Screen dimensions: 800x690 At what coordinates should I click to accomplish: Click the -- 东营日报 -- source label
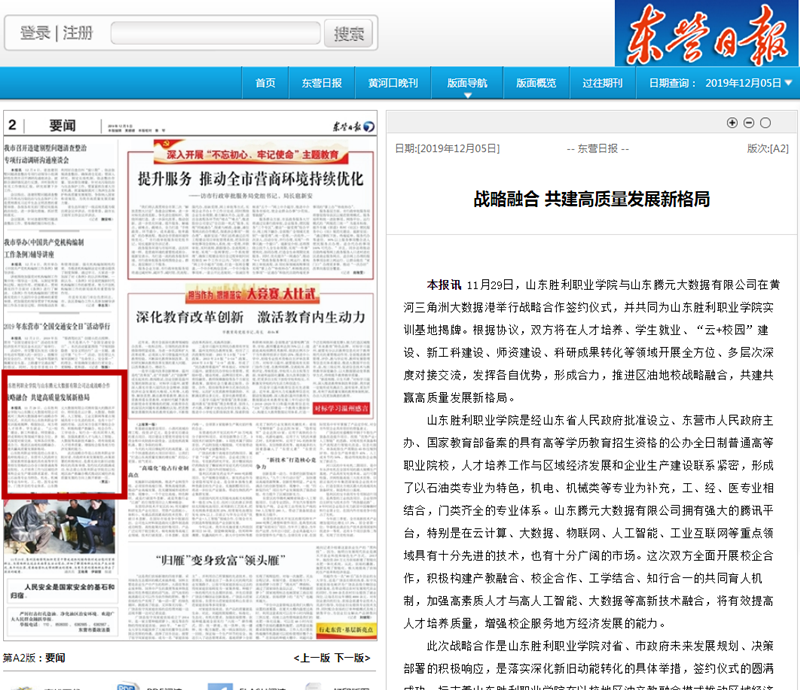[x=598, y=149]
